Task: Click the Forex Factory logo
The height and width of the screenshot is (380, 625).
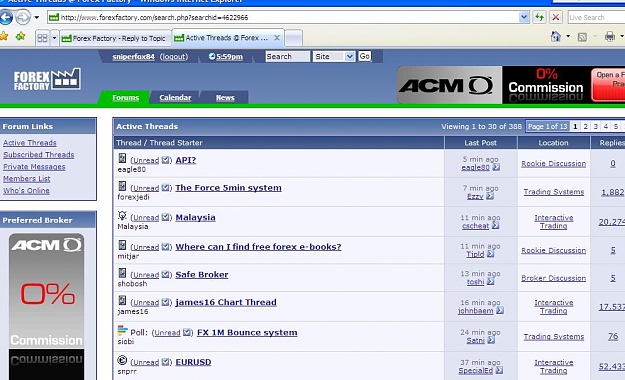Action: click(x=47, y=79)
